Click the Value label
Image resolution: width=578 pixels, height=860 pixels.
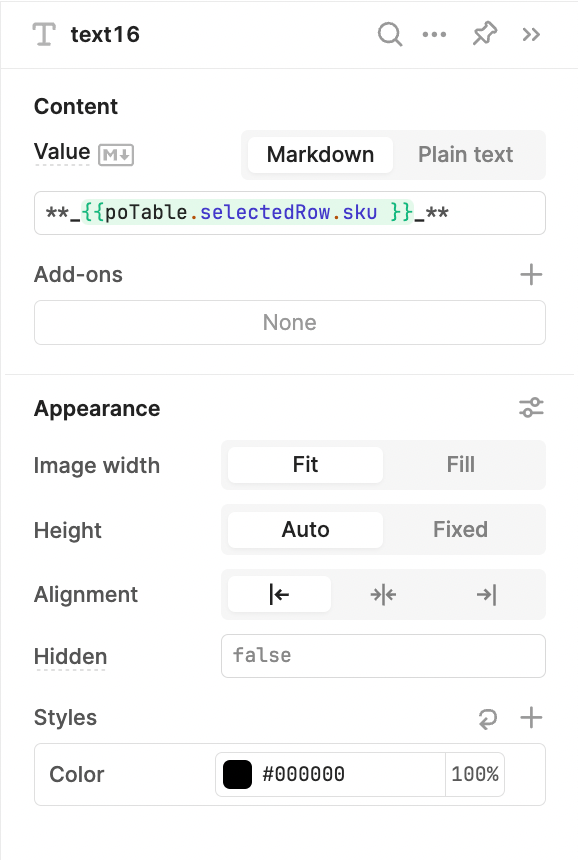pos(62,152)
